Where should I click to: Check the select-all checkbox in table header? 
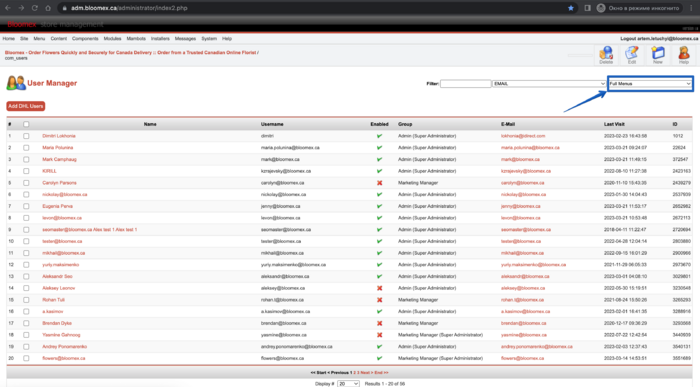click(x=26, y=125)
